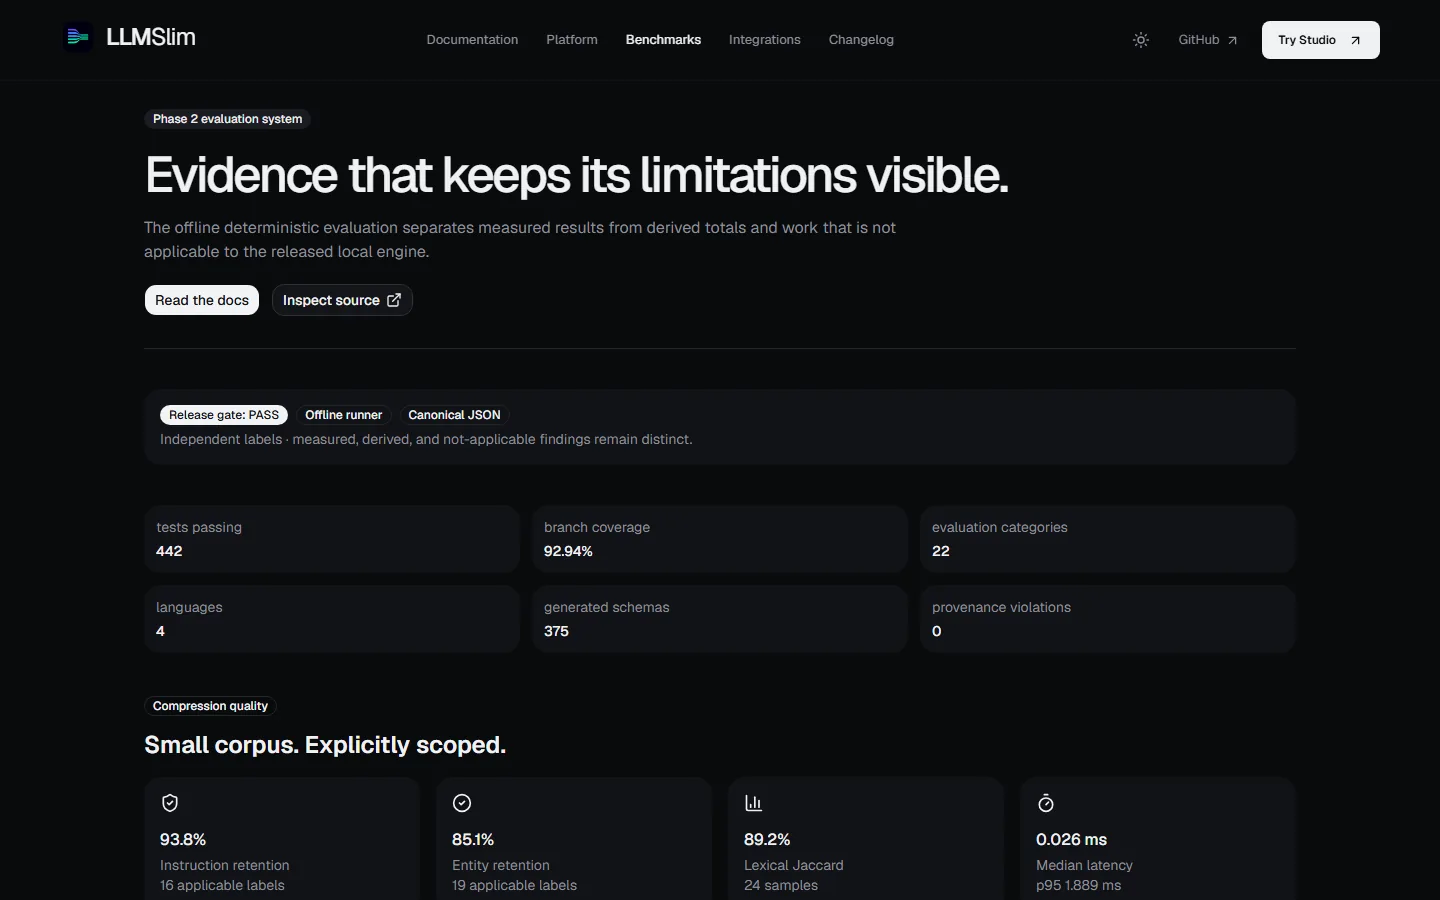Viewport: 1440px width, 900px height.
Task: Click the 'provenance violations' label
Action: point(1001,607)
